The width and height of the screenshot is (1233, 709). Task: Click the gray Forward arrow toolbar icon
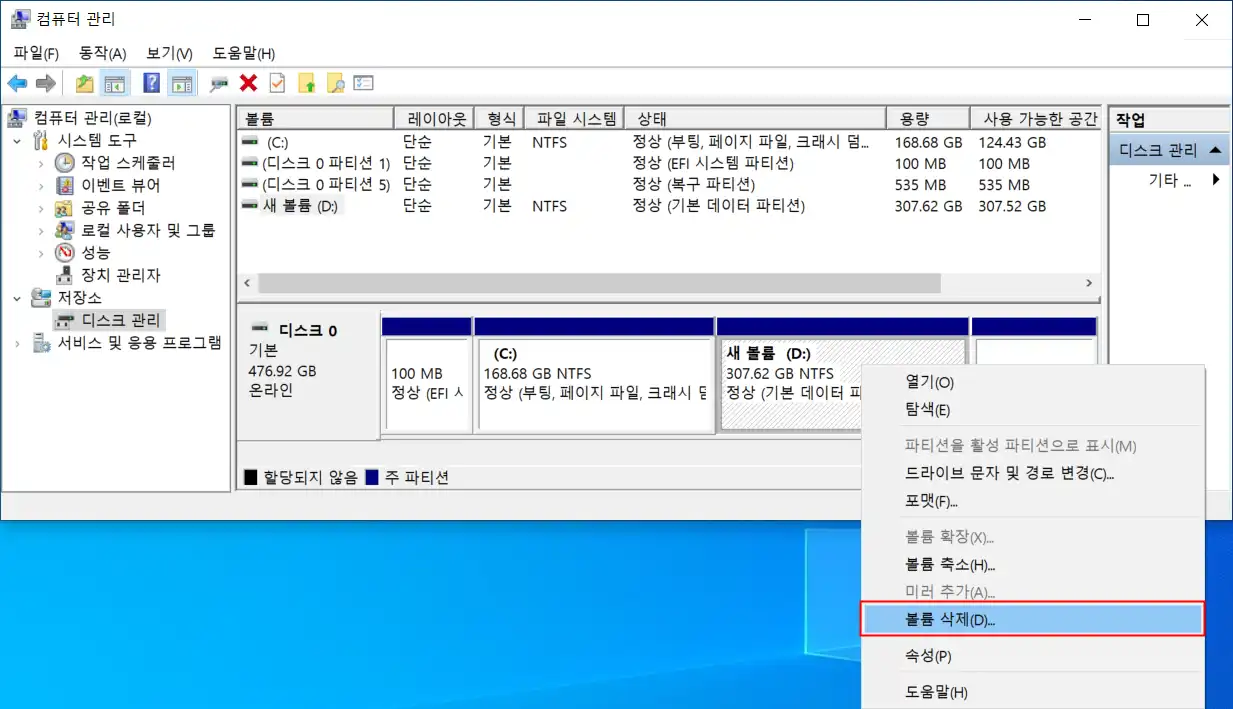[x=45, y=84]
